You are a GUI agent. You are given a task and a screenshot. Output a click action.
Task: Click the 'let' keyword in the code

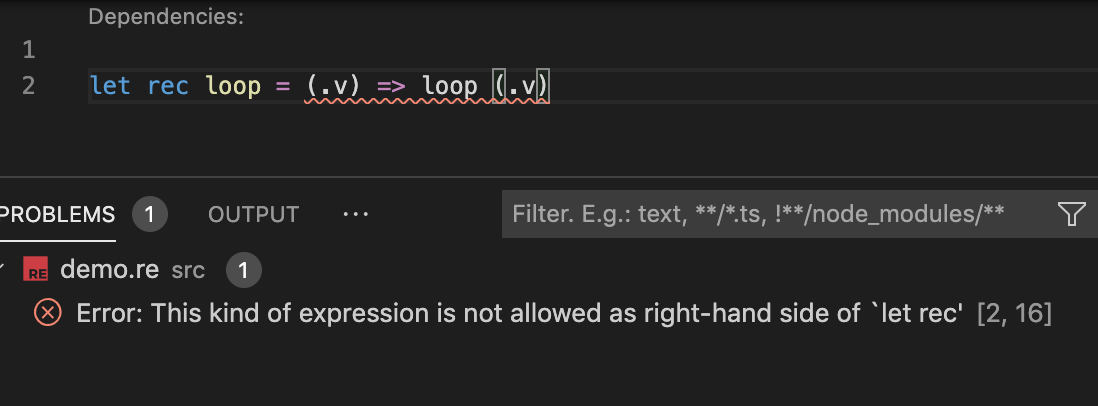[x=110, y=86]
